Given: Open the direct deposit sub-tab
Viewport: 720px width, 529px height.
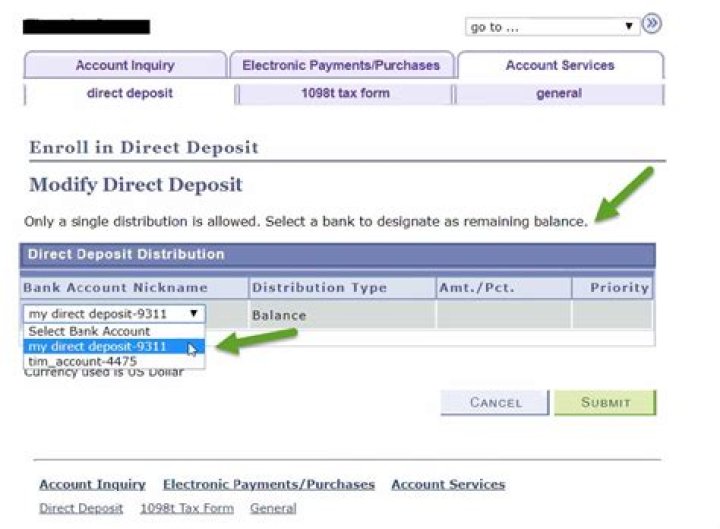Looking at the screenshot, I should coord(130,94).
